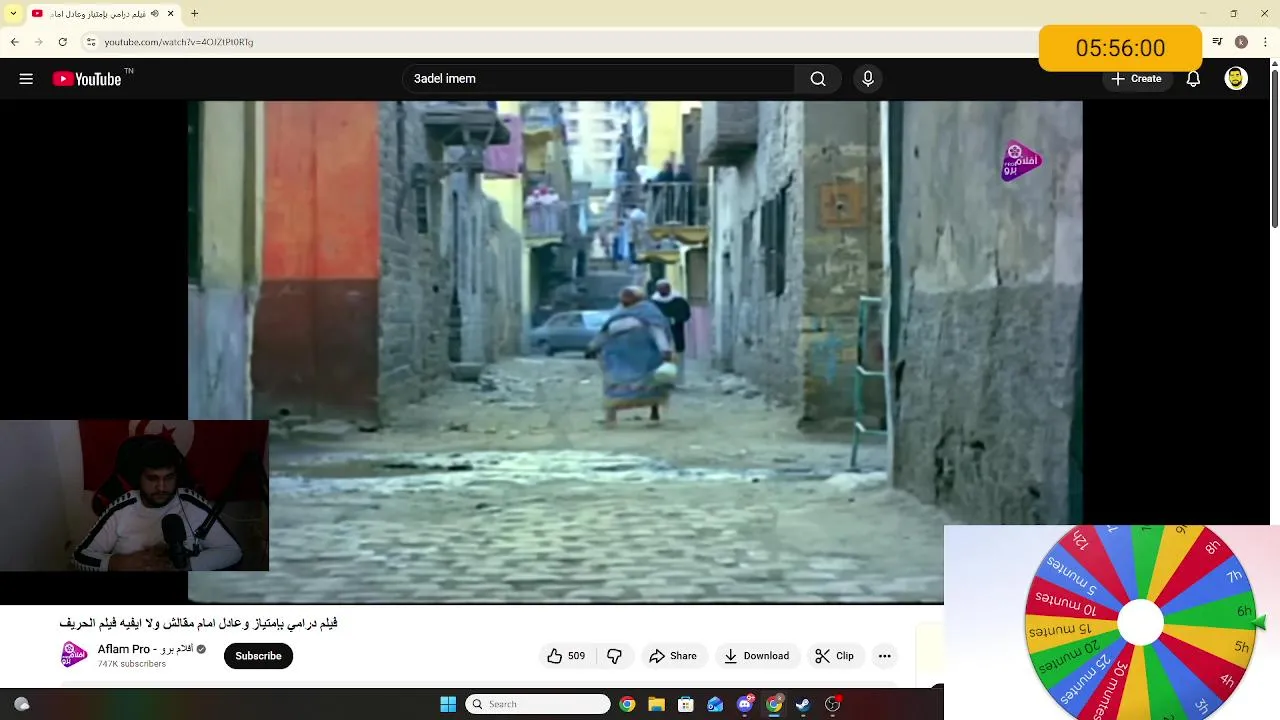Viewport: 1280px width, 720px height.
Task: Click the spin wheel center hub
Action: pos(1140,623)
